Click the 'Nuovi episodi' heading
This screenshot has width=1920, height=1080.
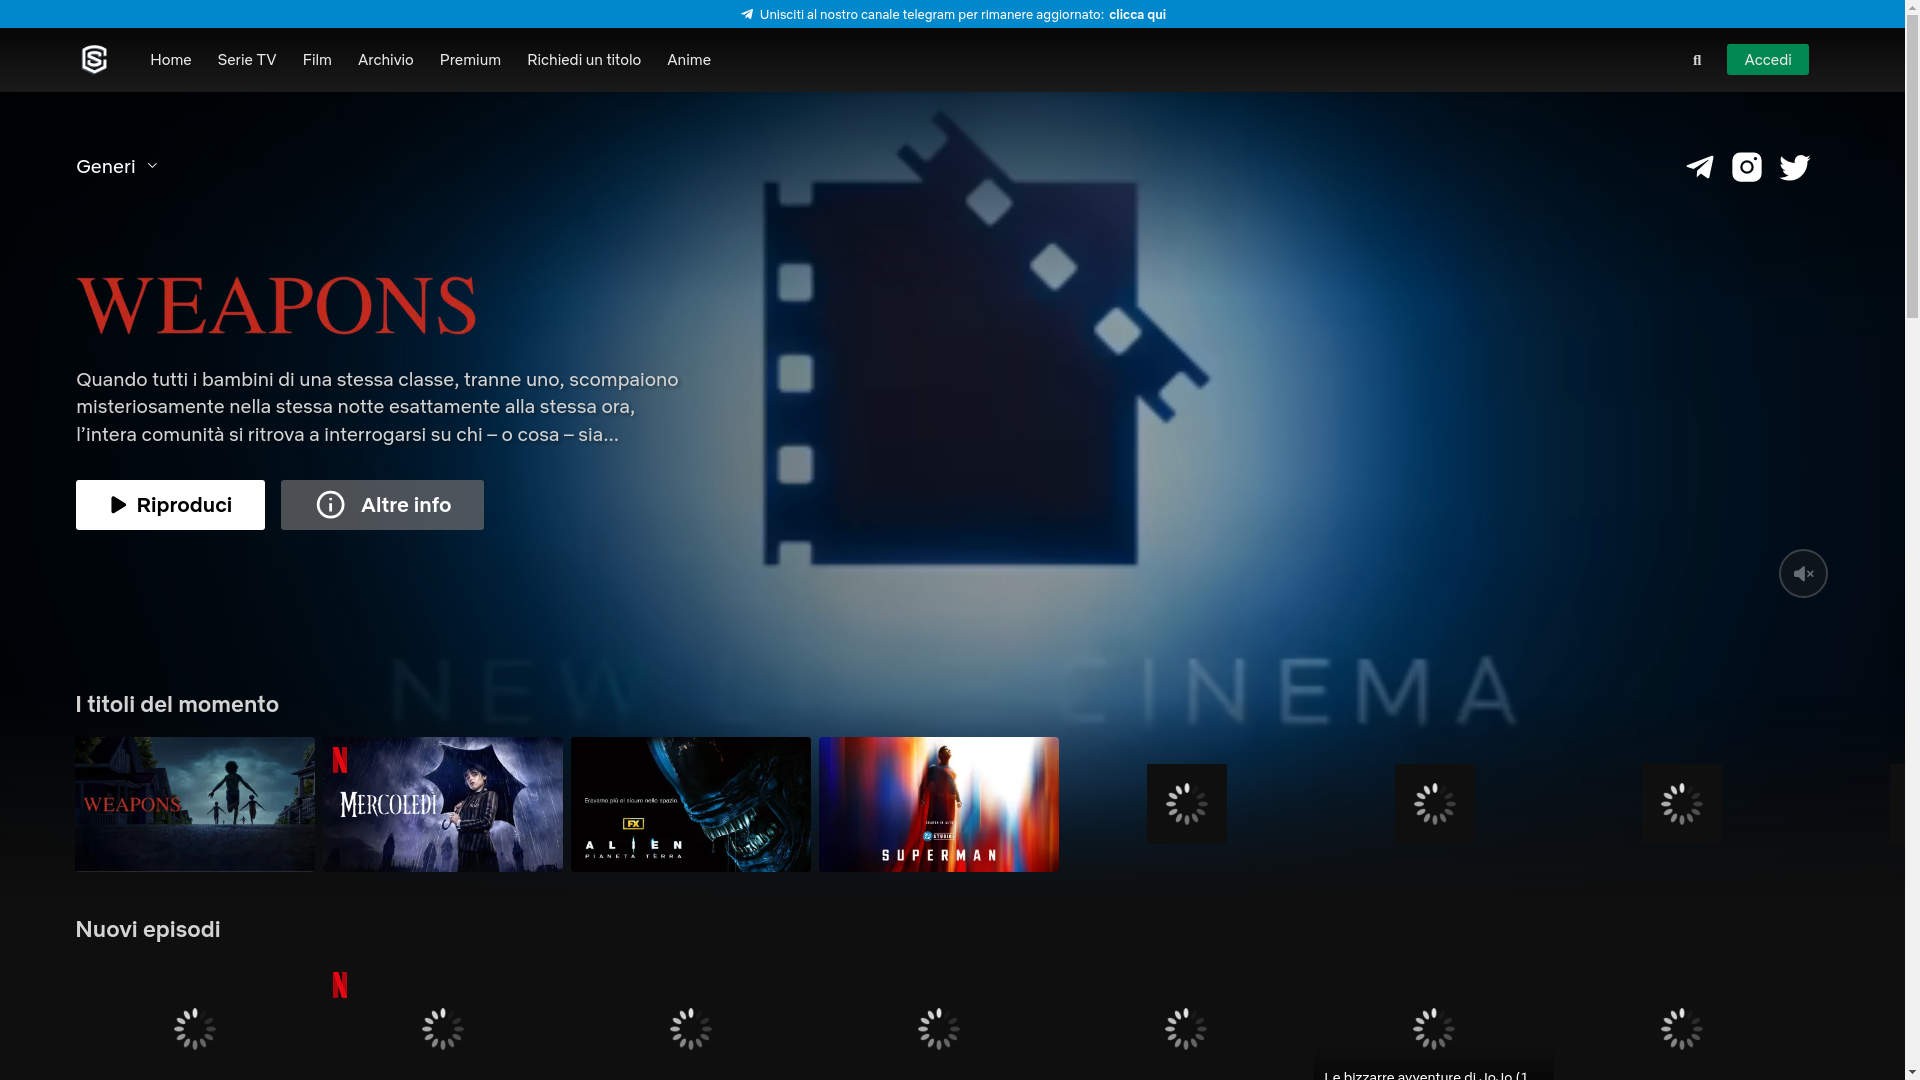coord(148,929)
